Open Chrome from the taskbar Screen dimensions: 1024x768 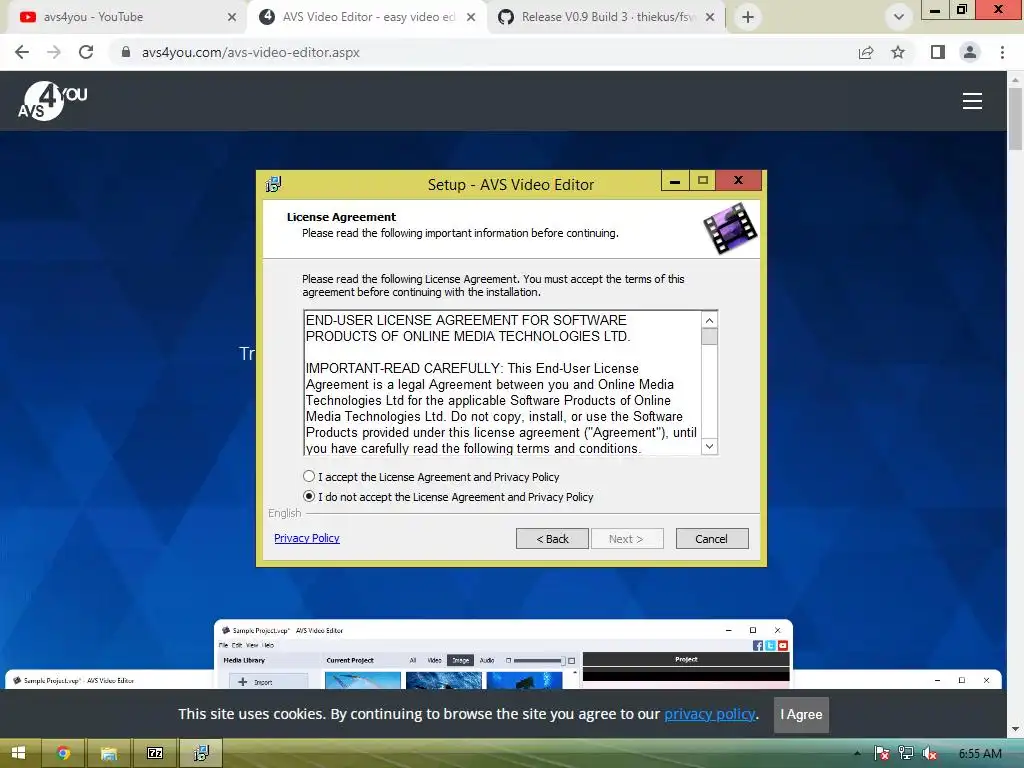point(63,753)
